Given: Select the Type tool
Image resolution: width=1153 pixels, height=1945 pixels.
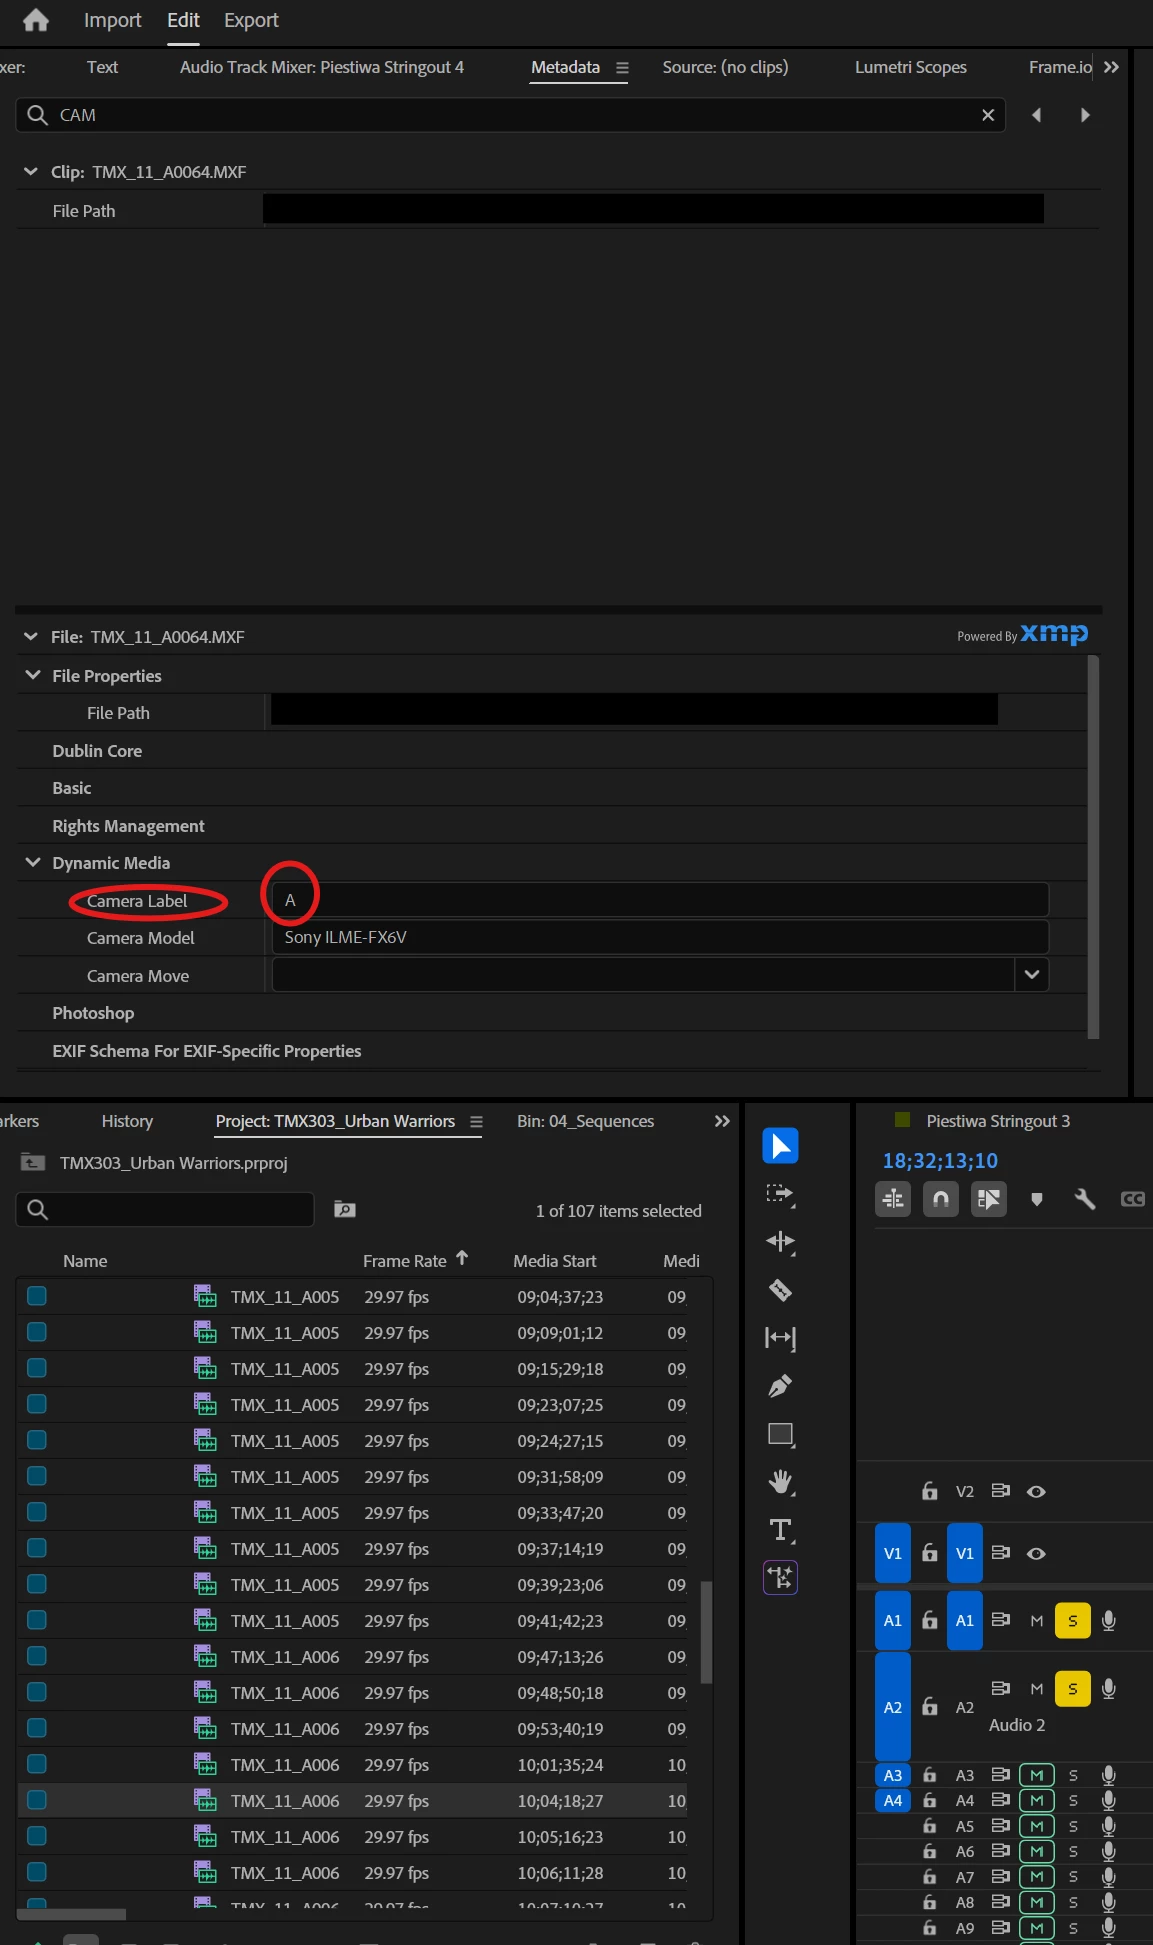Looking at the screenshot, I should (x=780, y=1530).
